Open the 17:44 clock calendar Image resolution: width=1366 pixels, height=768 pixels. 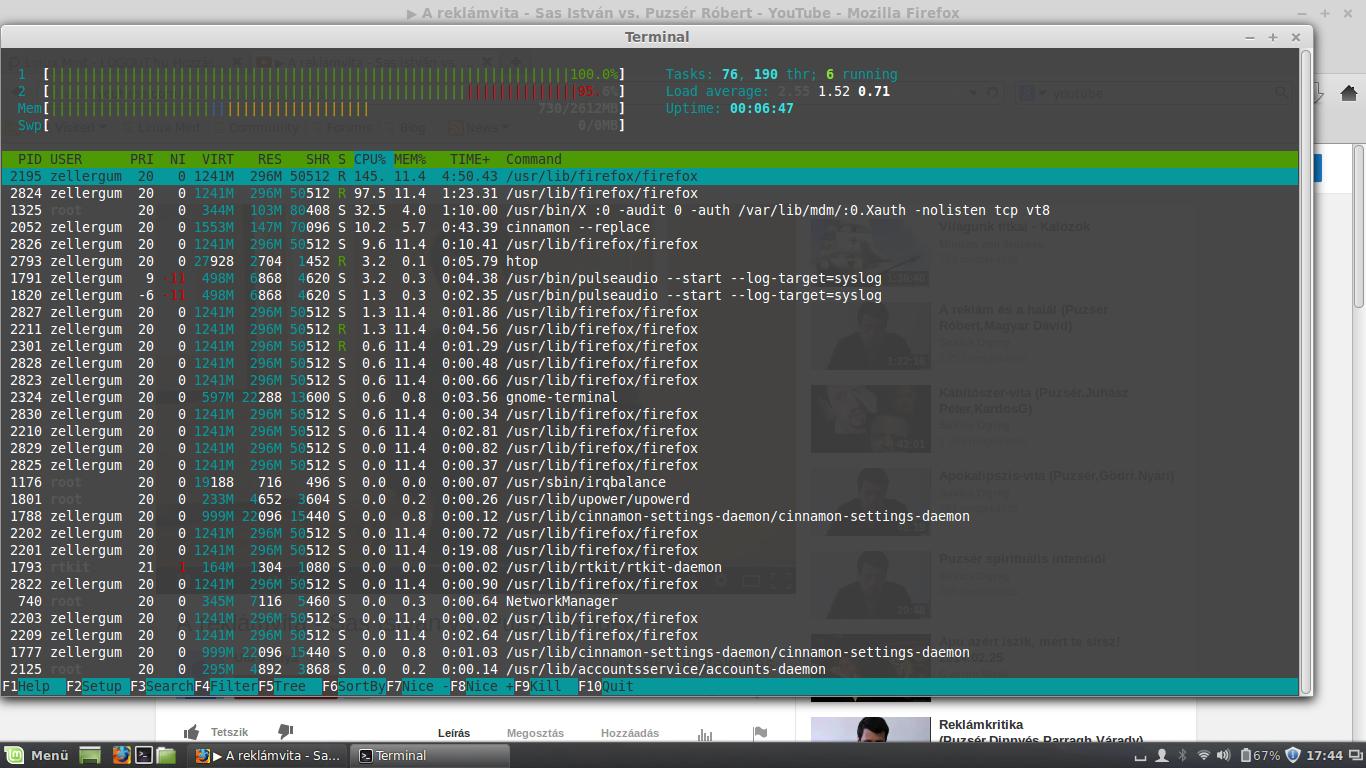point(1325,755)
